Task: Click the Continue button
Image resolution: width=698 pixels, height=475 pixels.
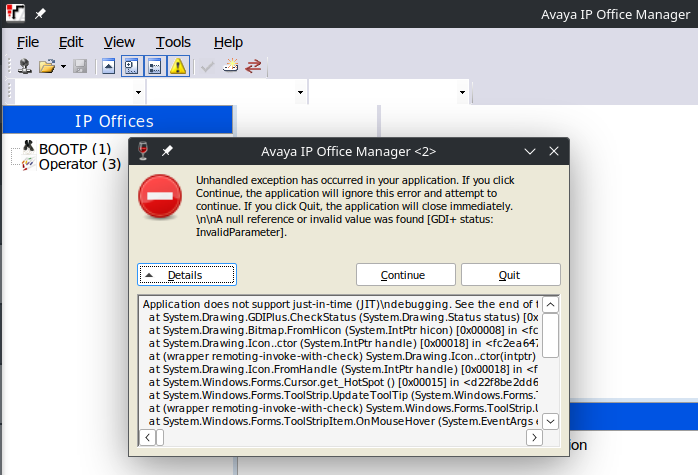Action: (406, 275)
